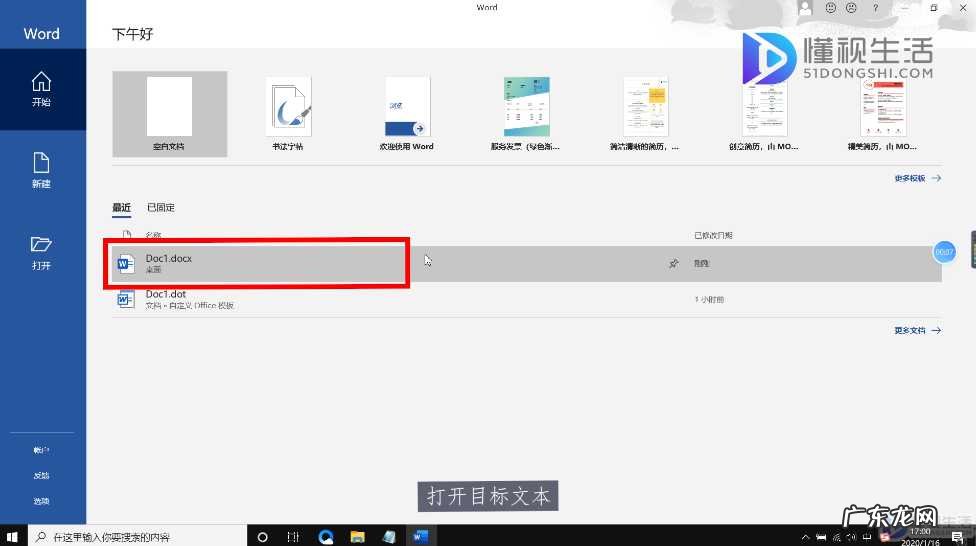Screen dimensions: 976x546
Task: Click the Word icon on the taskbar
Action: pyautogui.click(x=421, y=537)
